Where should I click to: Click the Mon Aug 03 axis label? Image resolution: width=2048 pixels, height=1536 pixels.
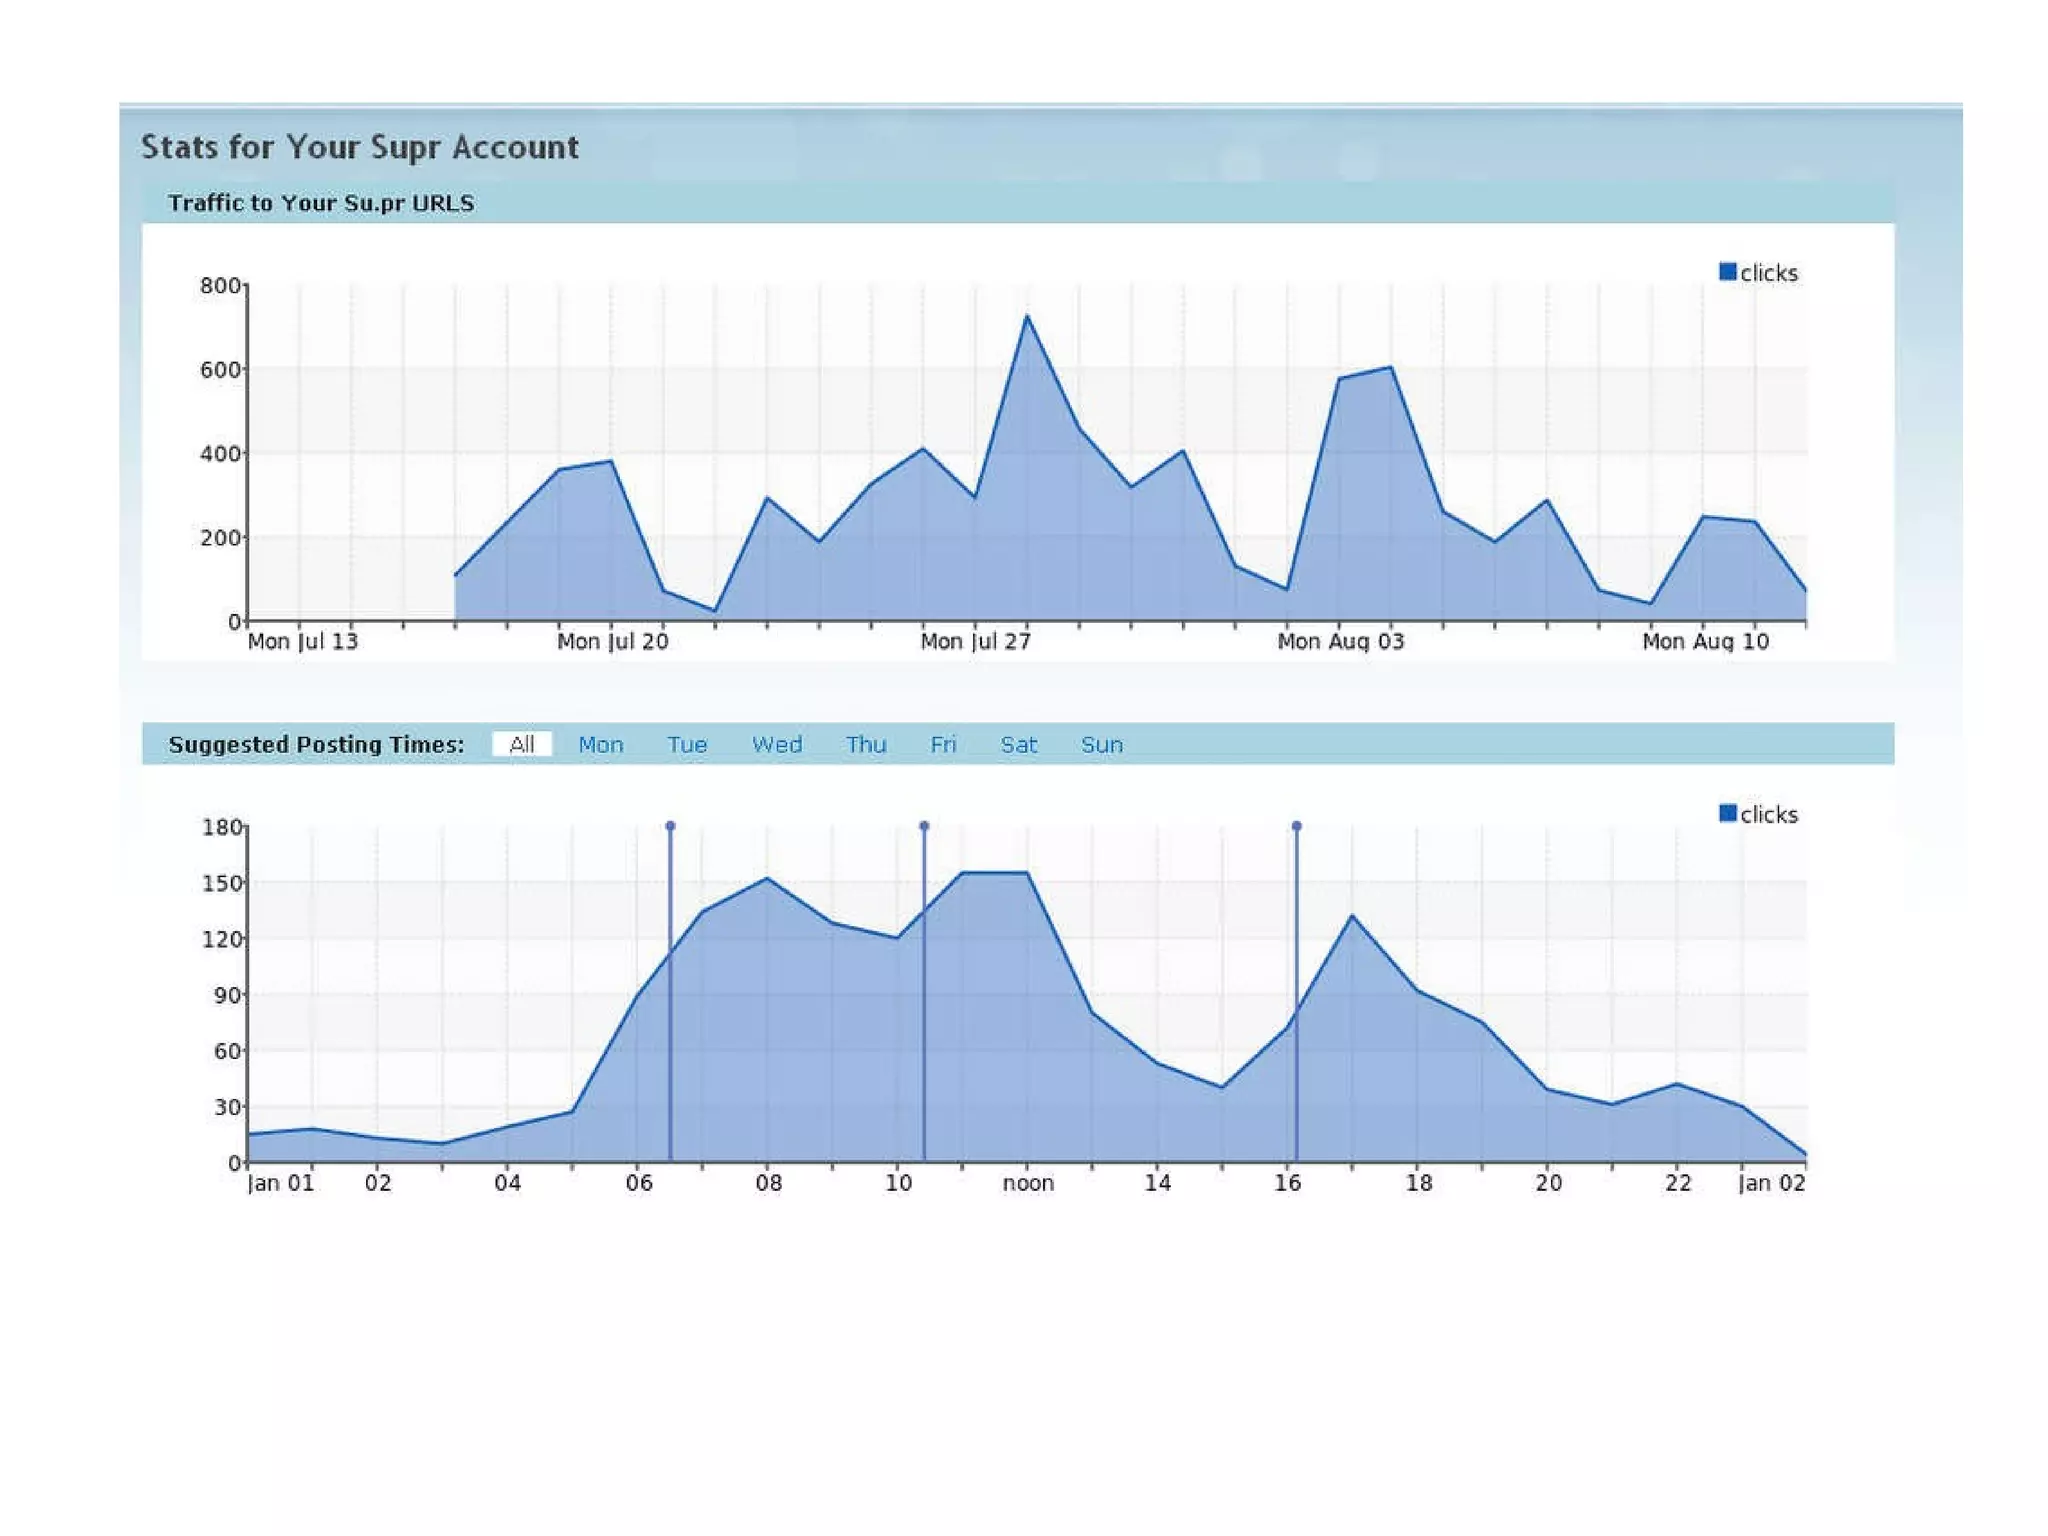pos(1340,641)
